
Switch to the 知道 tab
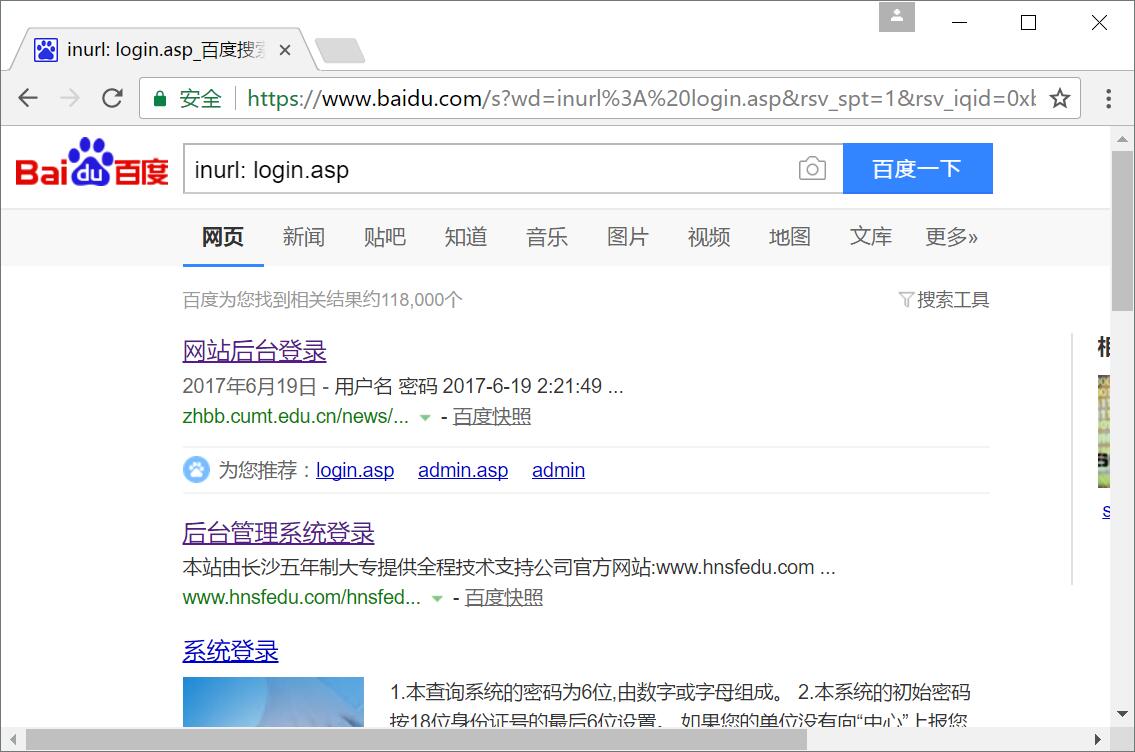(466, 237)
